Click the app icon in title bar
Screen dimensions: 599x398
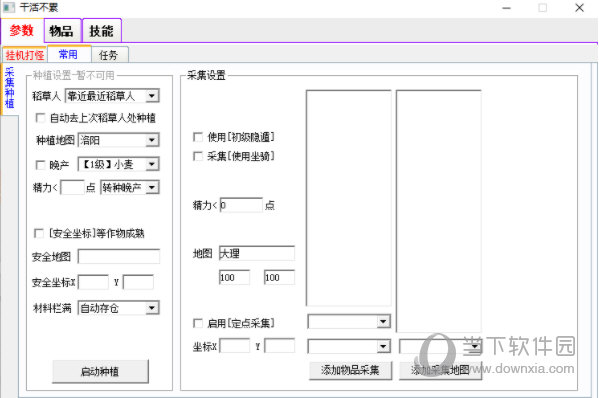pos(9,7)
